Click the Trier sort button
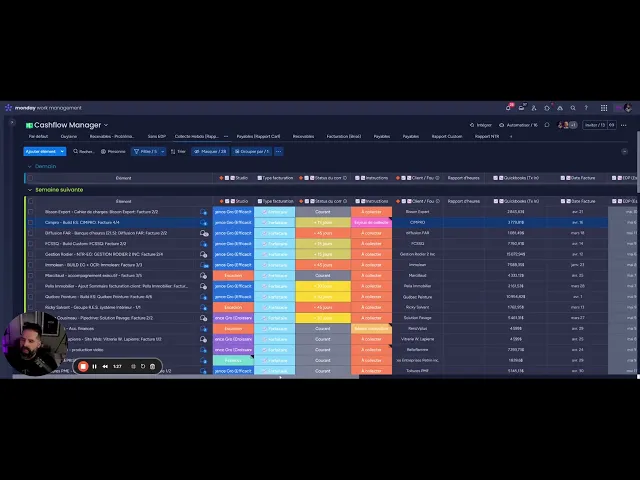This screenshot has width=640, height=480. (x=178, y=151)
